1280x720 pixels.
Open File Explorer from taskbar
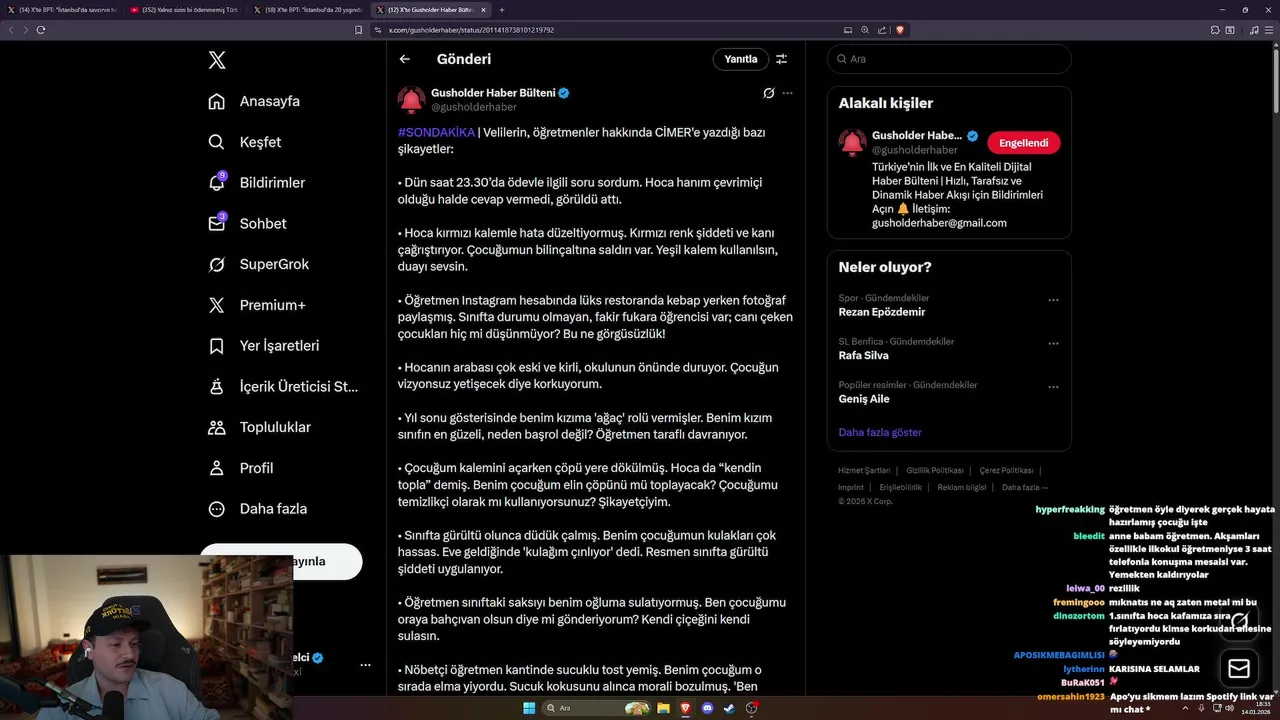(663, 708)
